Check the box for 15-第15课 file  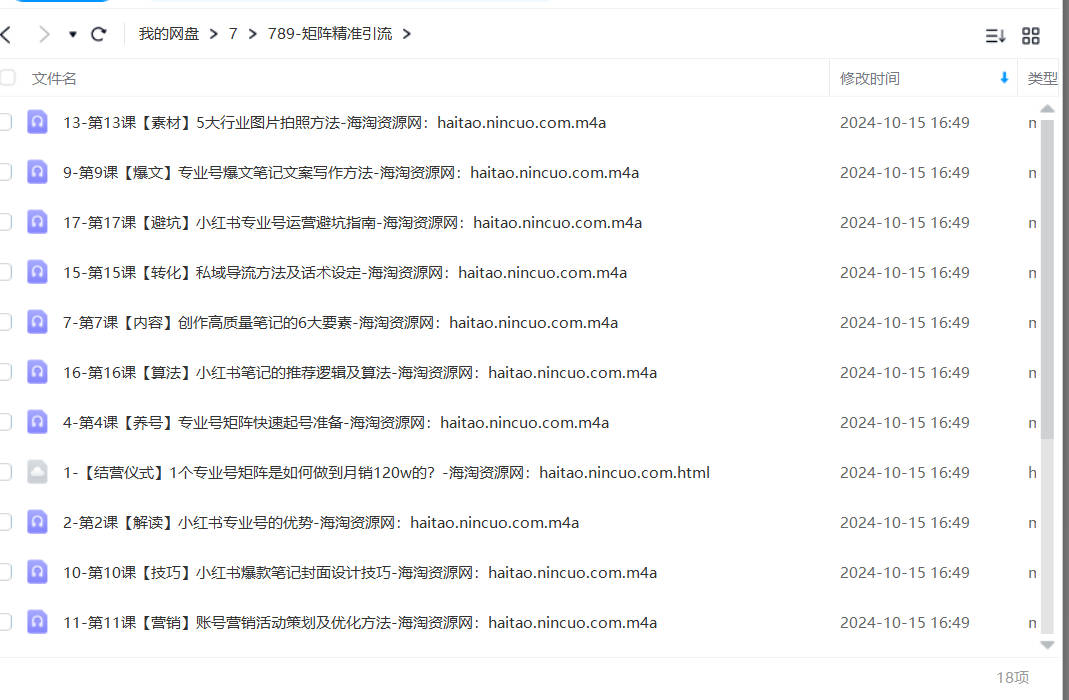[5, 272]
